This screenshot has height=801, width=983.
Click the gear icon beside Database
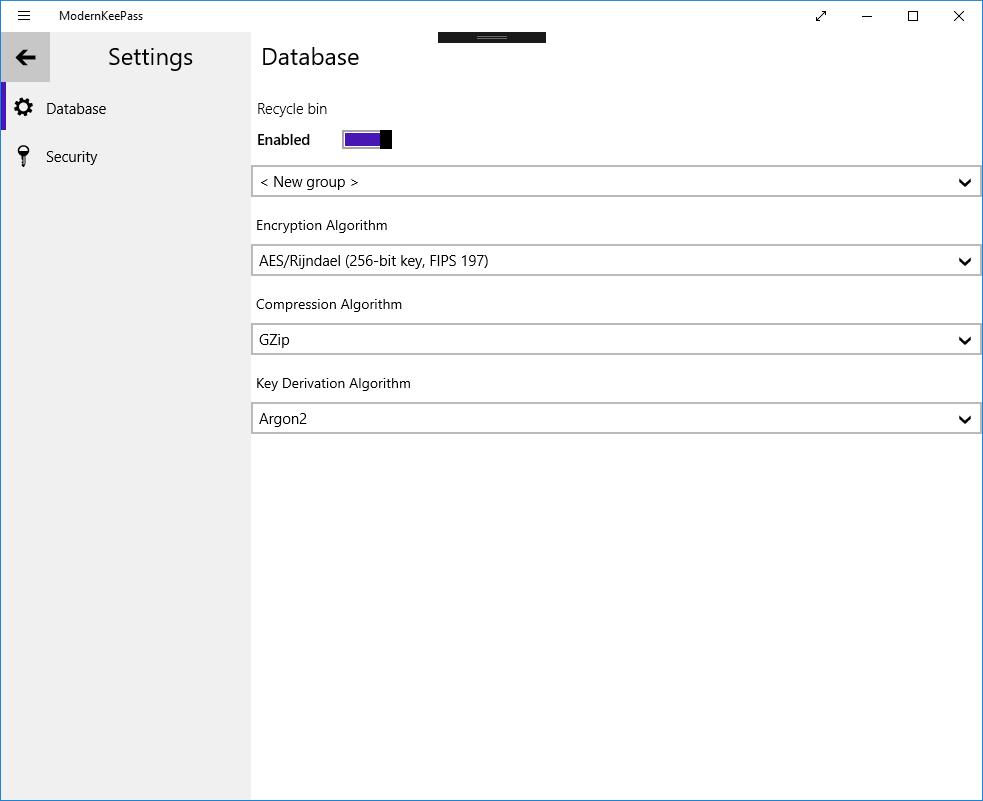pos(24,108)
